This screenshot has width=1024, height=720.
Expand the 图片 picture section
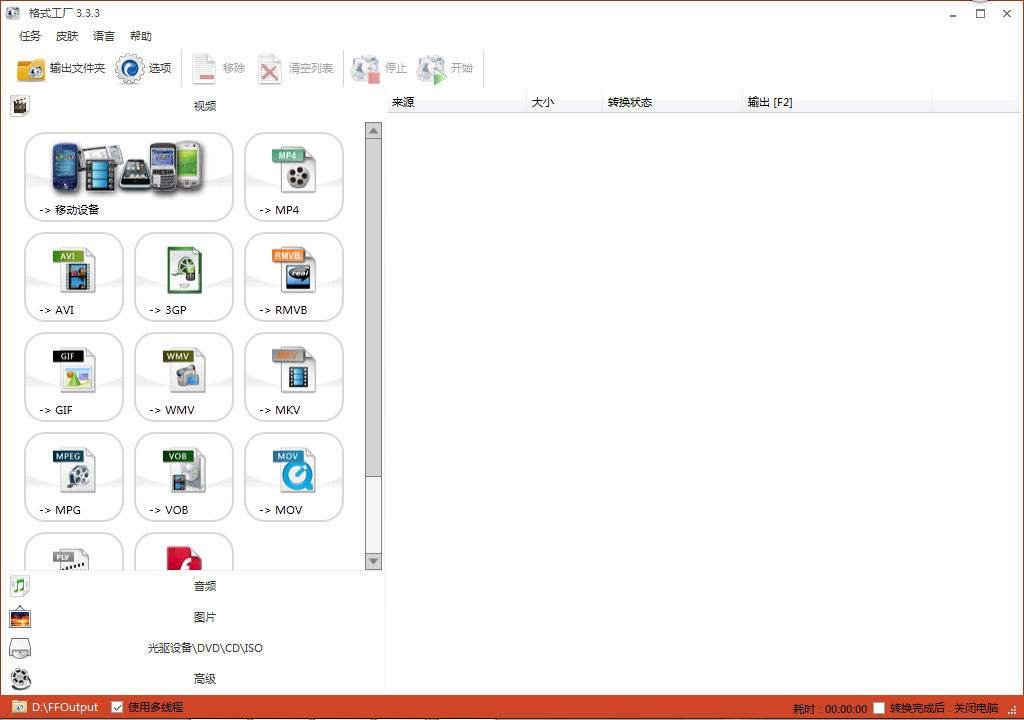pyautogui.click(x=204, y=617)
